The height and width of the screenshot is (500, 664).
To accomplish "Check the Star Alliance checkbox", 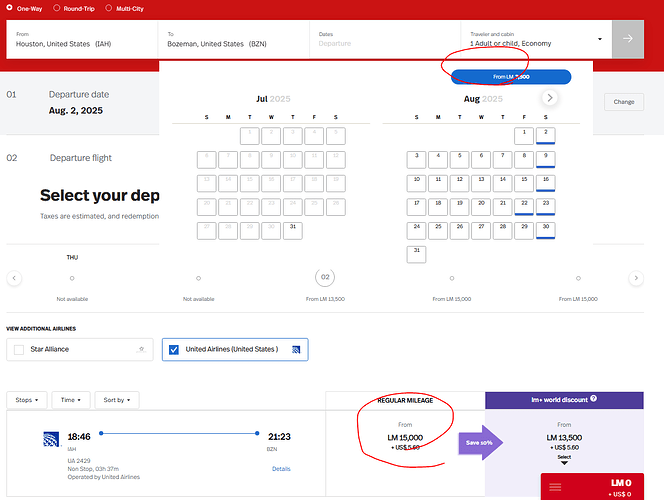I will pyautogui.click(x=19, y=350).
